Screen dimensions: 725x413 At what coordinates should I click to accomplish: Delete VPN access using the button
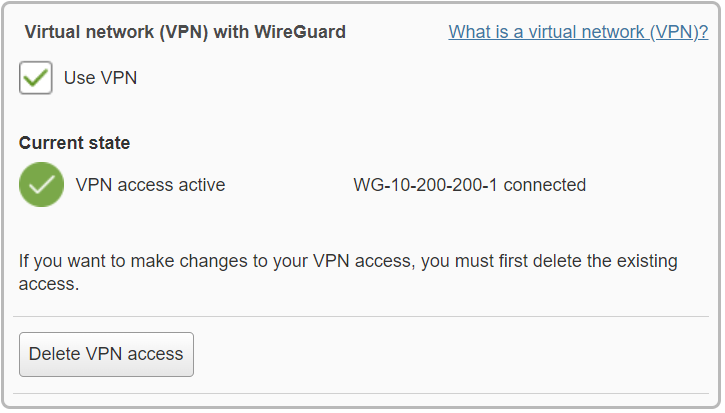pyautogui.click(x=106, y=354)
